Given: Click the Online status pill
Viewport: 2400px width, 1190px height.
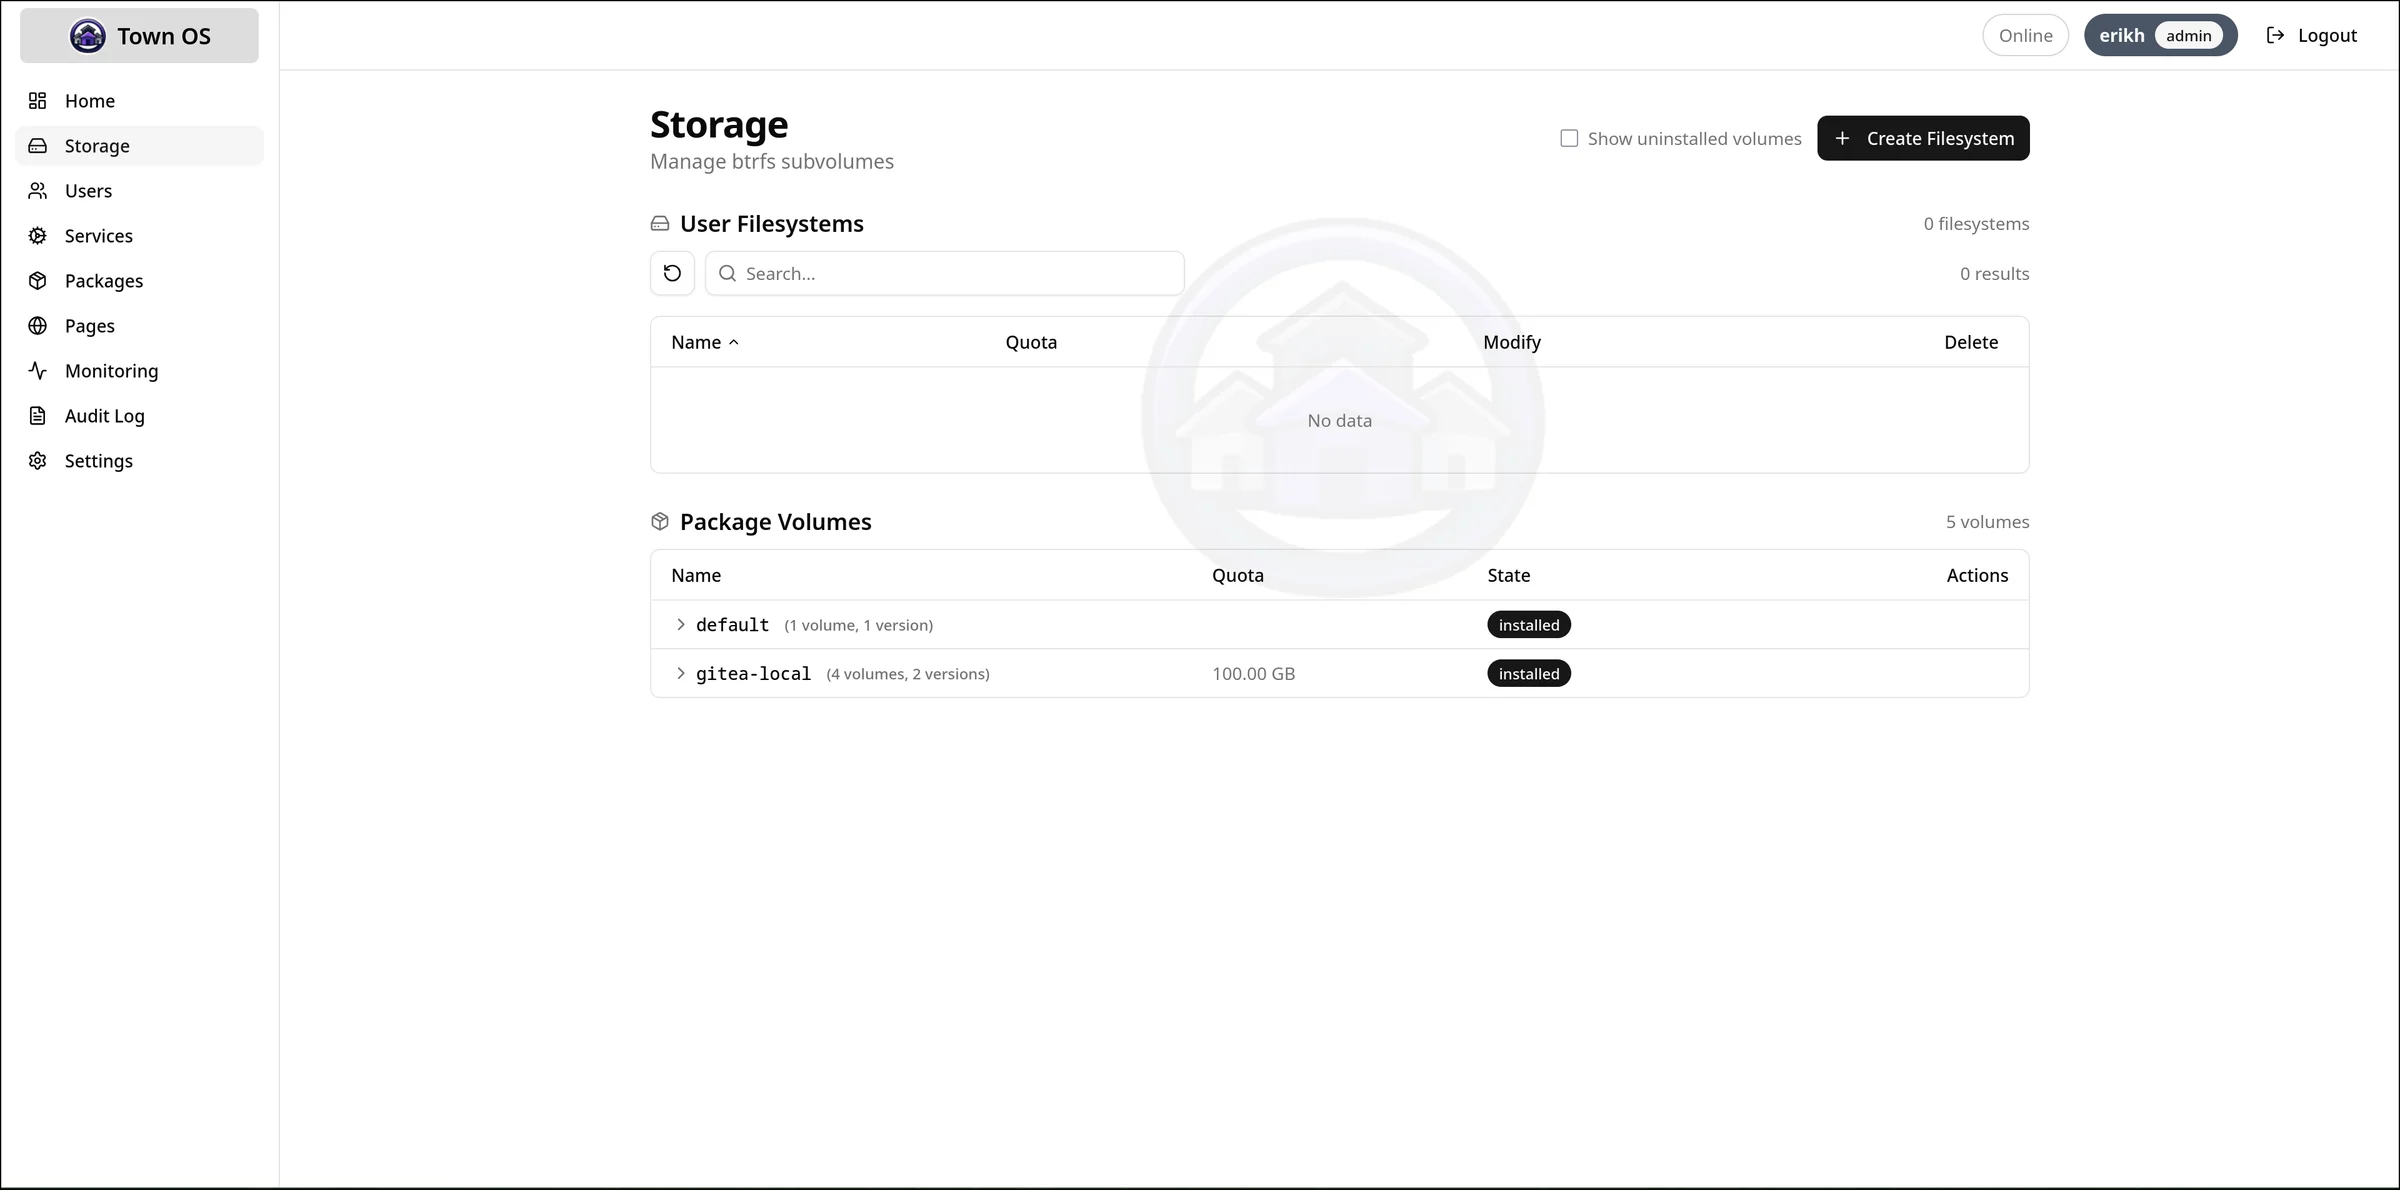Looking at the screenshot, I should click(x=2025, y=36).
